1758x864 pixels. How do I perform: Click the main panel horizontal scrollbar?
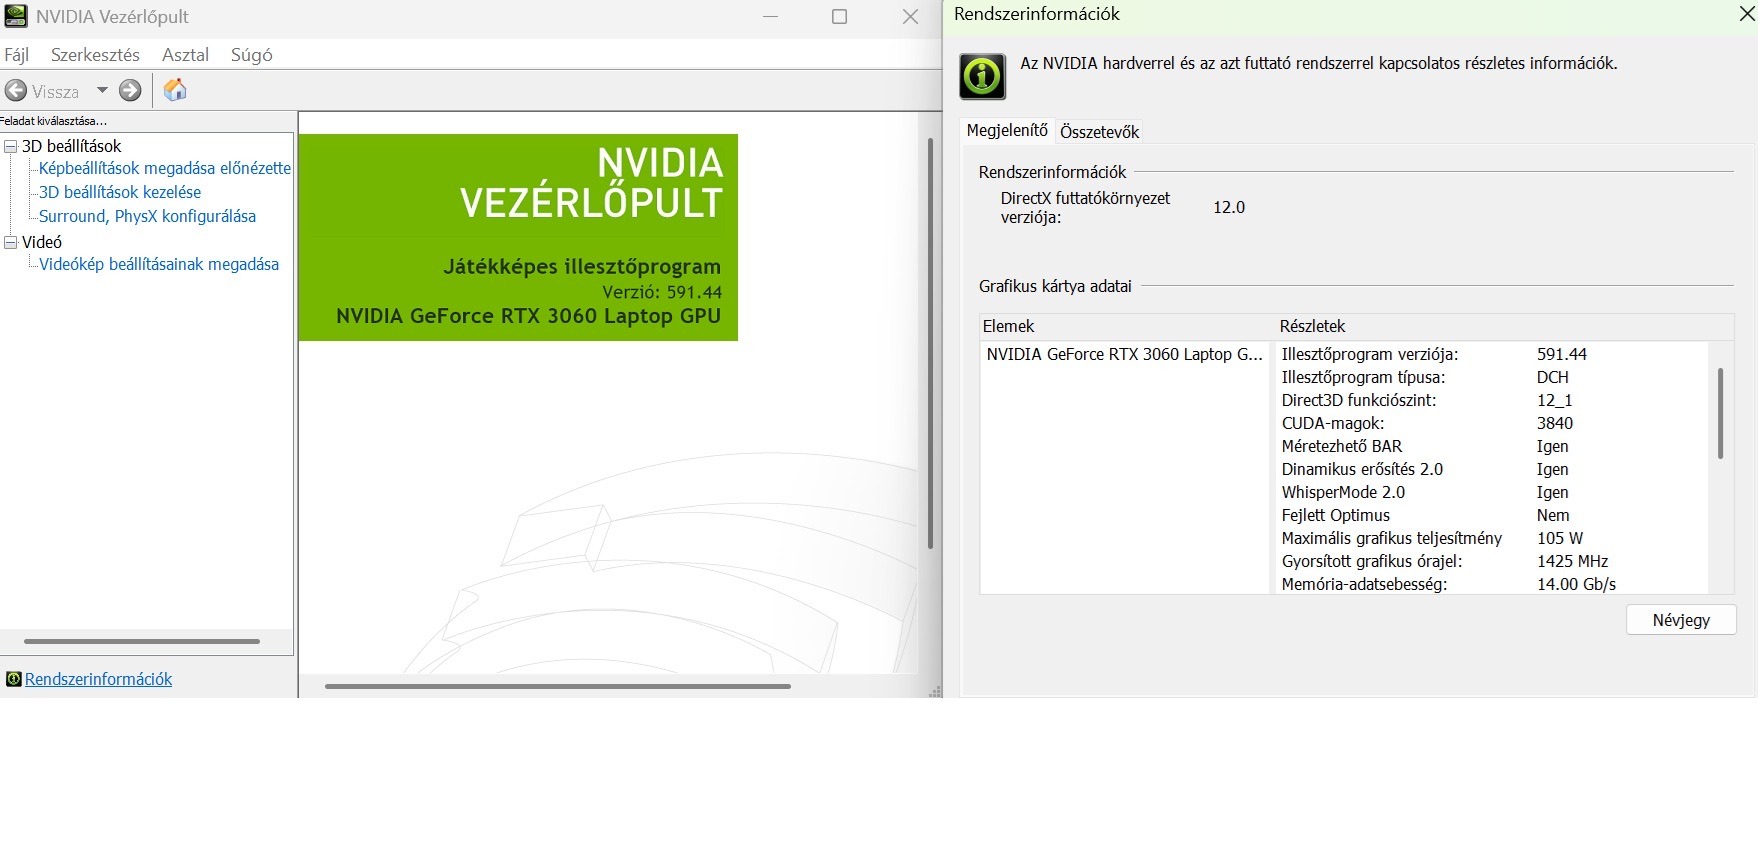click(557, 686)
